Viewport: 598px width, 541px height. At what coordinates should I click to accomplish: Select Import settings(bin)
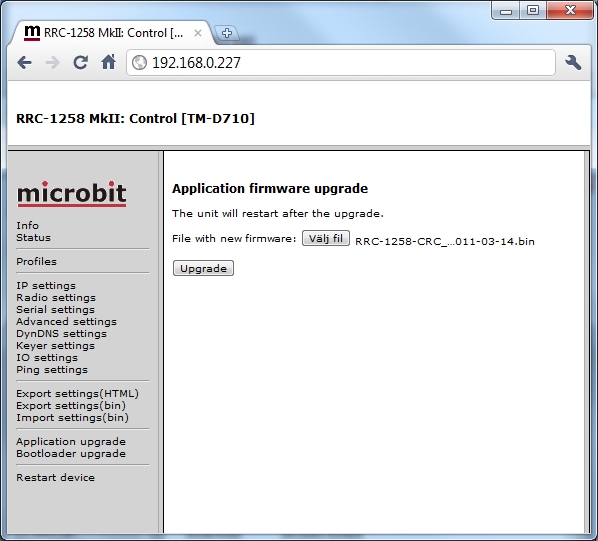click(72, 417)
